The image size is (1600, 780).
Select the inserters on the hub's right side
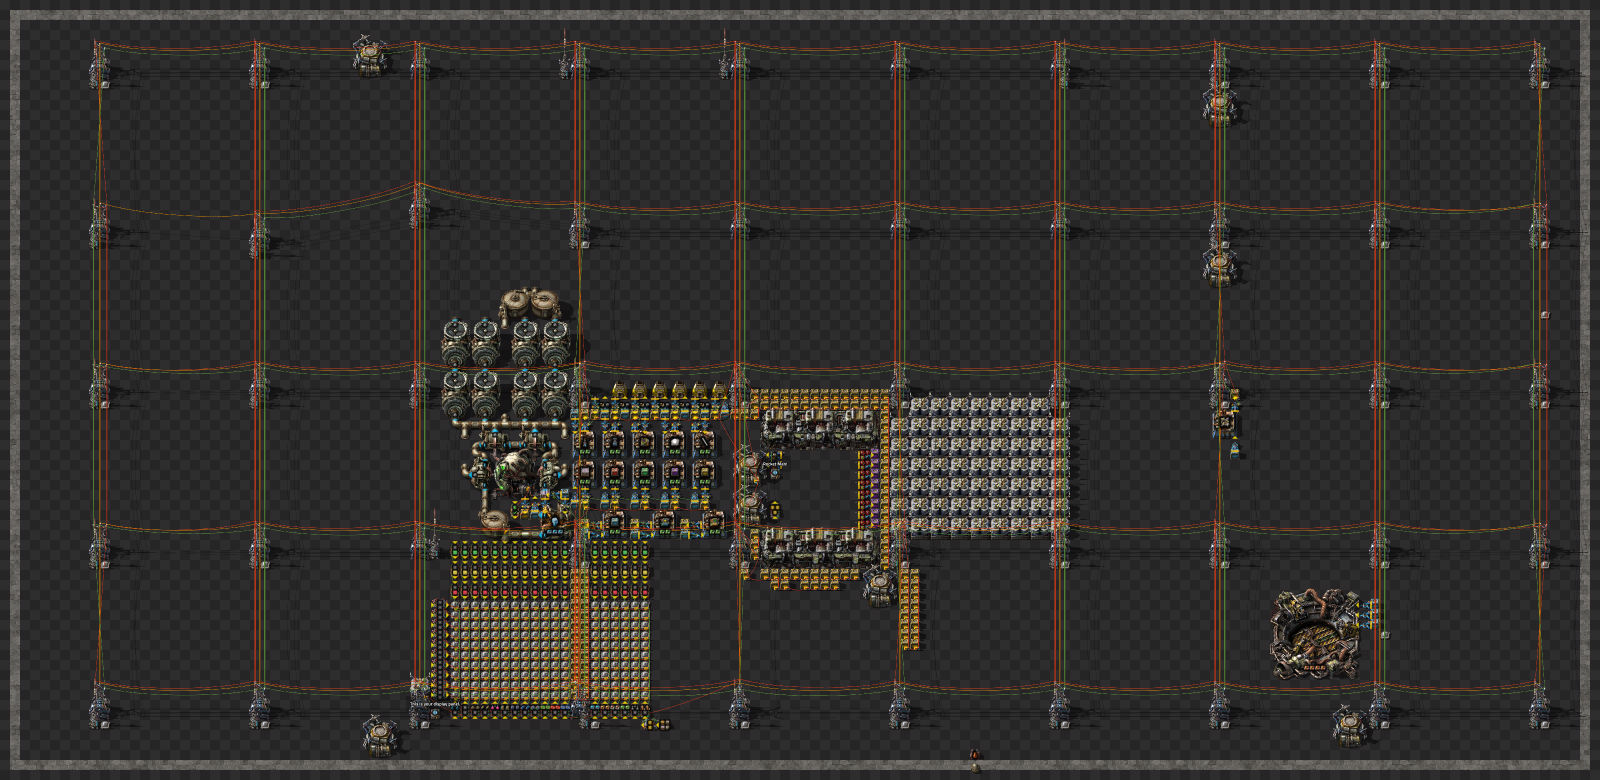1368,614
